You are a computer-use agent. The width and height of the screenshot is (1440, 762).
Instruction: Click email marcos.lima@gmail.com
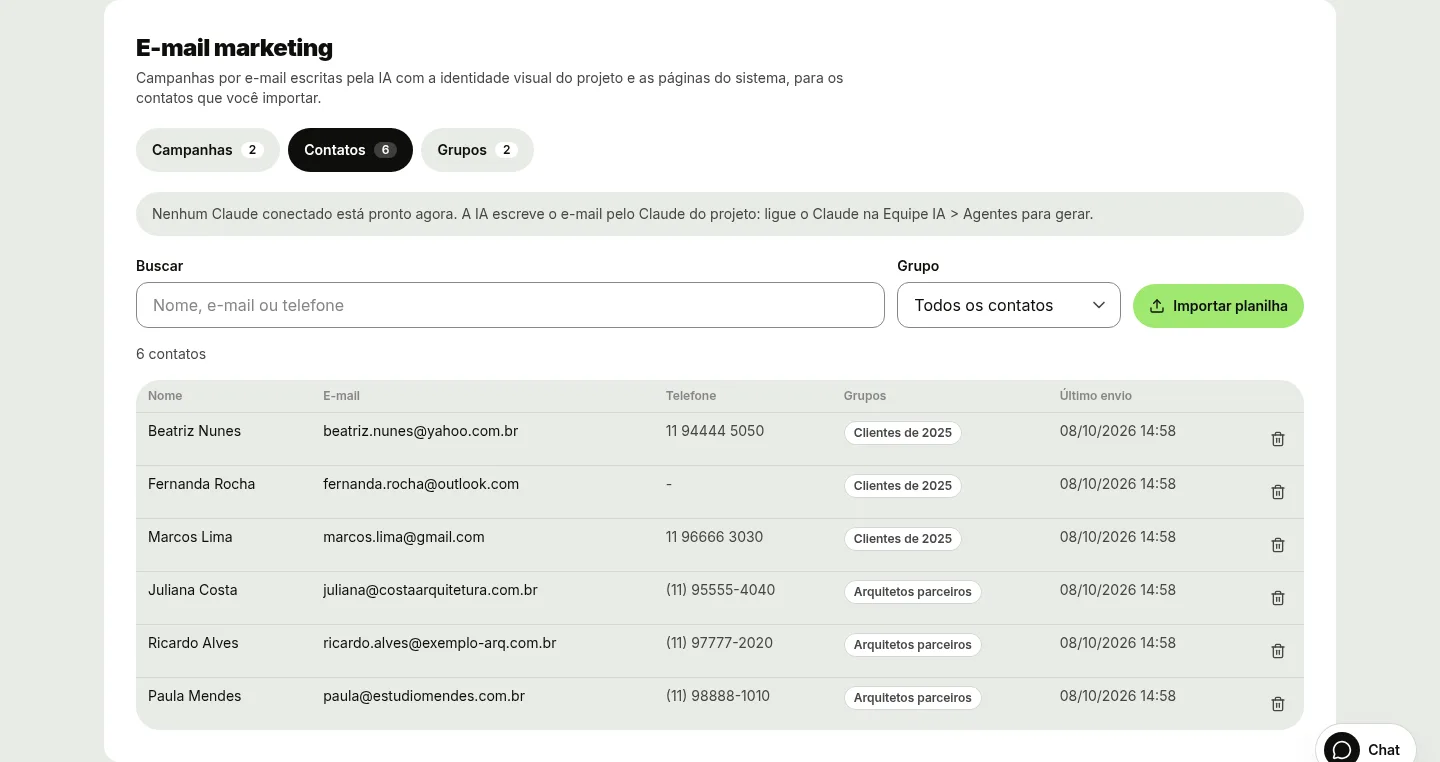pyautogui.click(x=404, y=537)
